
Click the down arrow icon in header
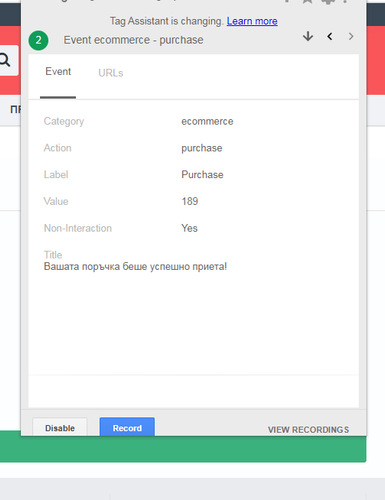[308, 36]
